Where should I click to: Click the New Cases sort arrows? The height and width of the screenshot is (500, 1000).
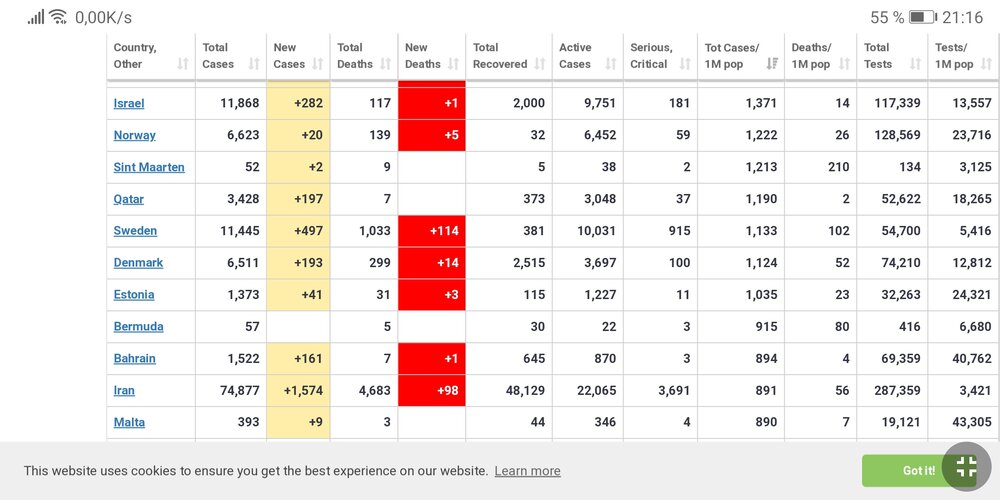click(318, 64)
